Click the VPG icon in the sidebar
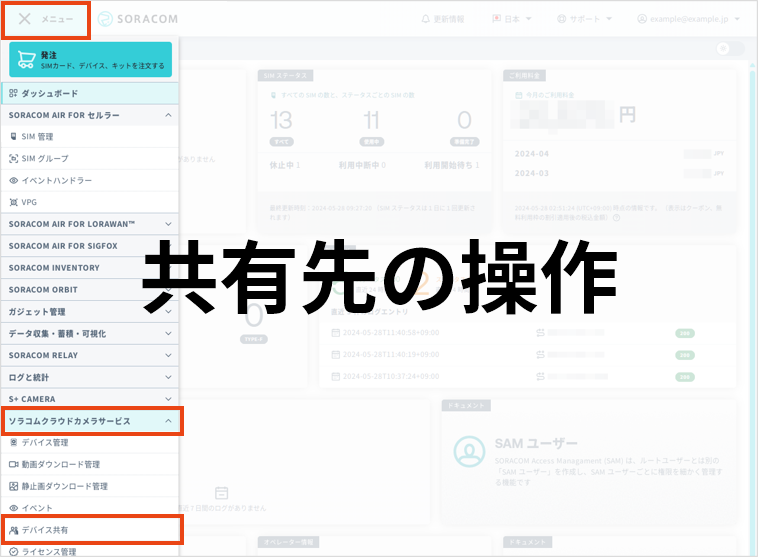Image resolution: width=758 pixels, height=557 pixels. 13,202
